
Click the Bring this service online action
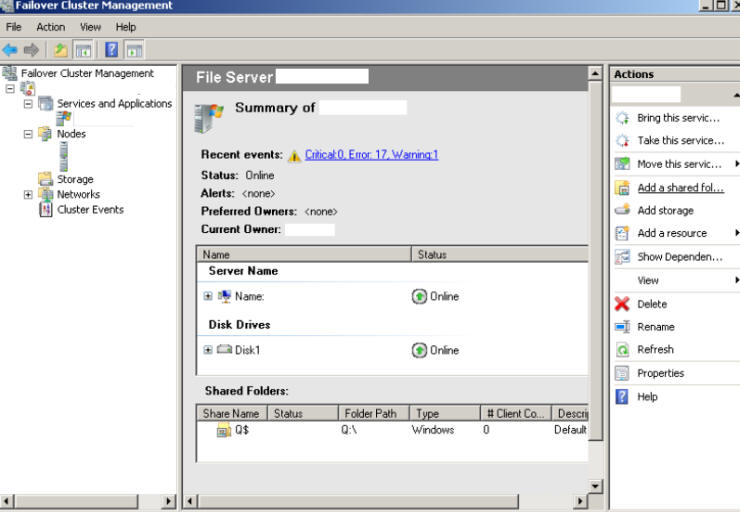678,118
